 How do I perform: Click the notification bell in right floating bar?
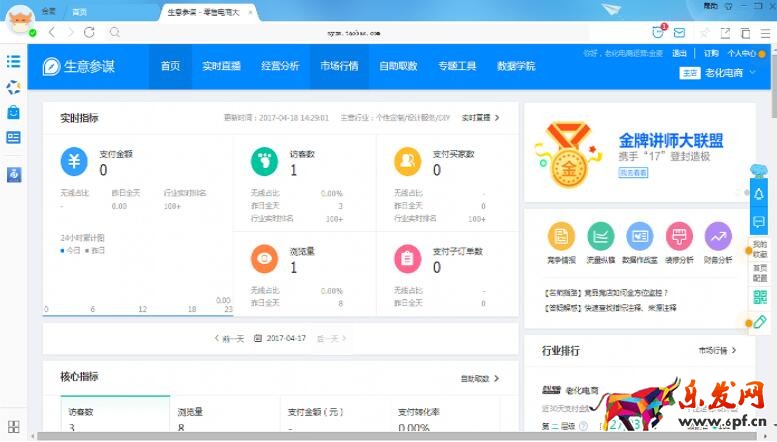coord(759,194)
